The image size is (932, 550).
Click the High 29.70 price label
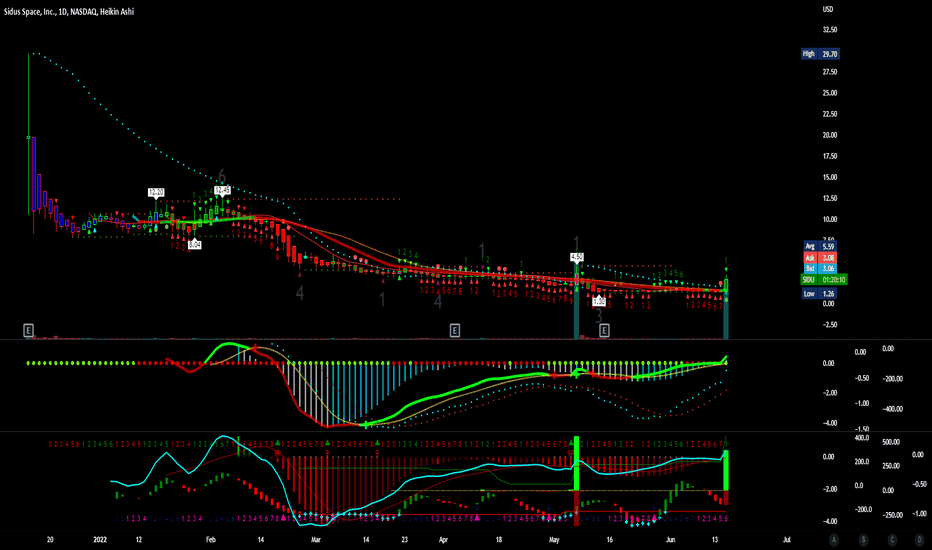pos(820,54)
